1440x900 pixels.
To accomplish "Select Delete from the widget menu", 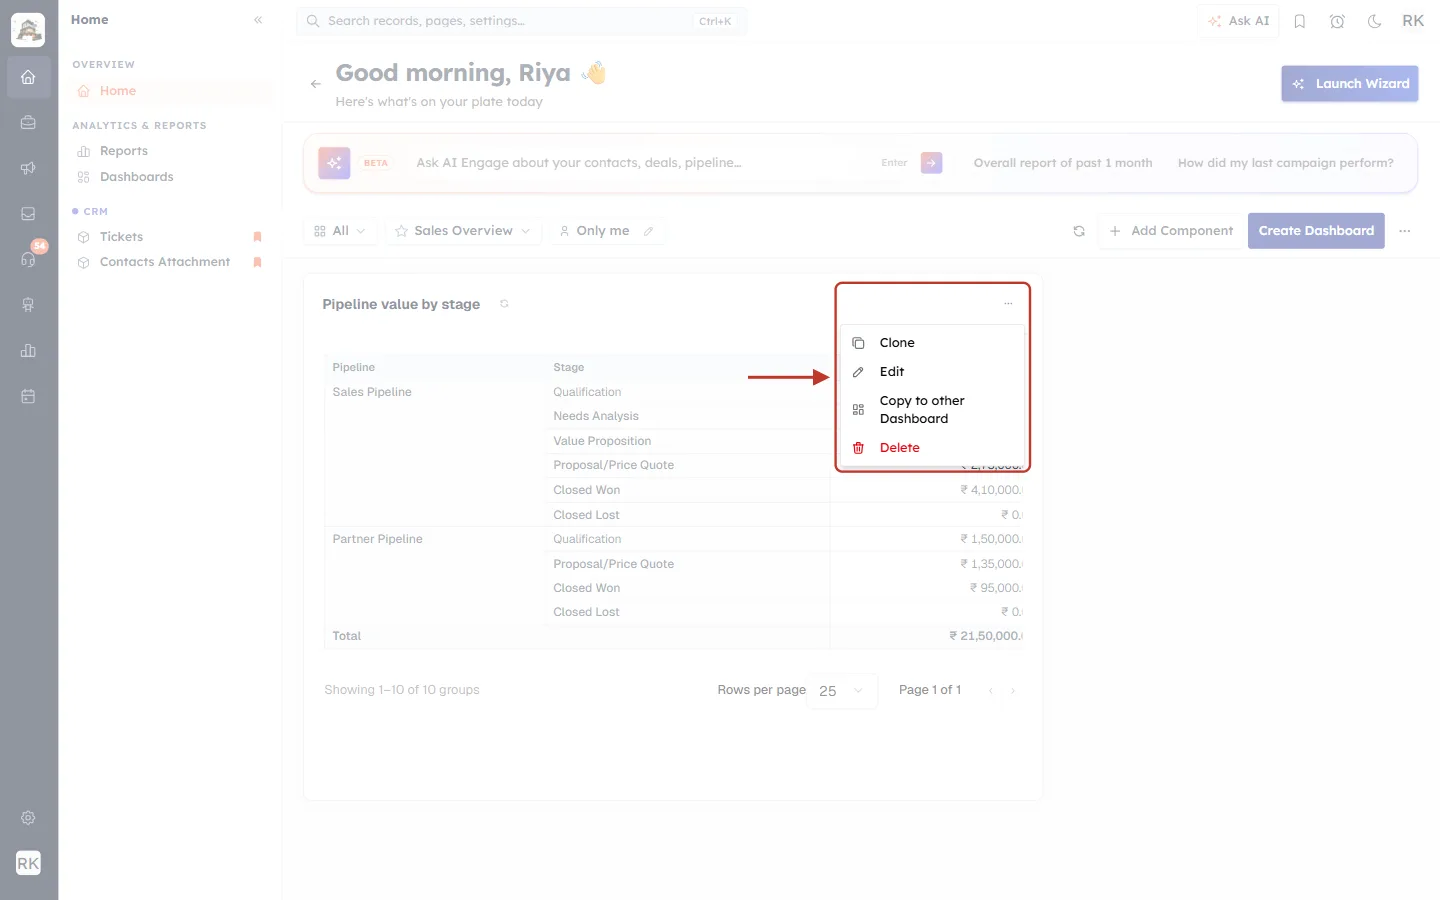I will point(932,448).
